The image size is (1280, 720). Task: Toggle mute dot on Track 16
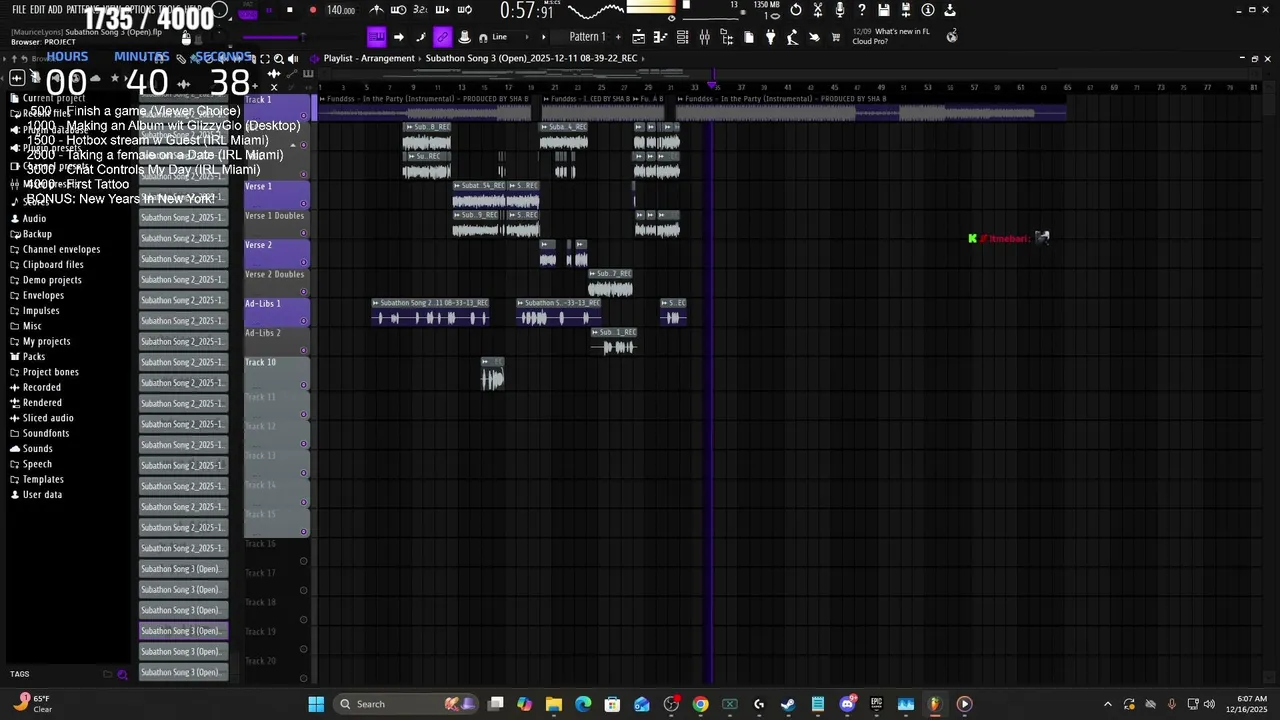click(x=304, y=560)
